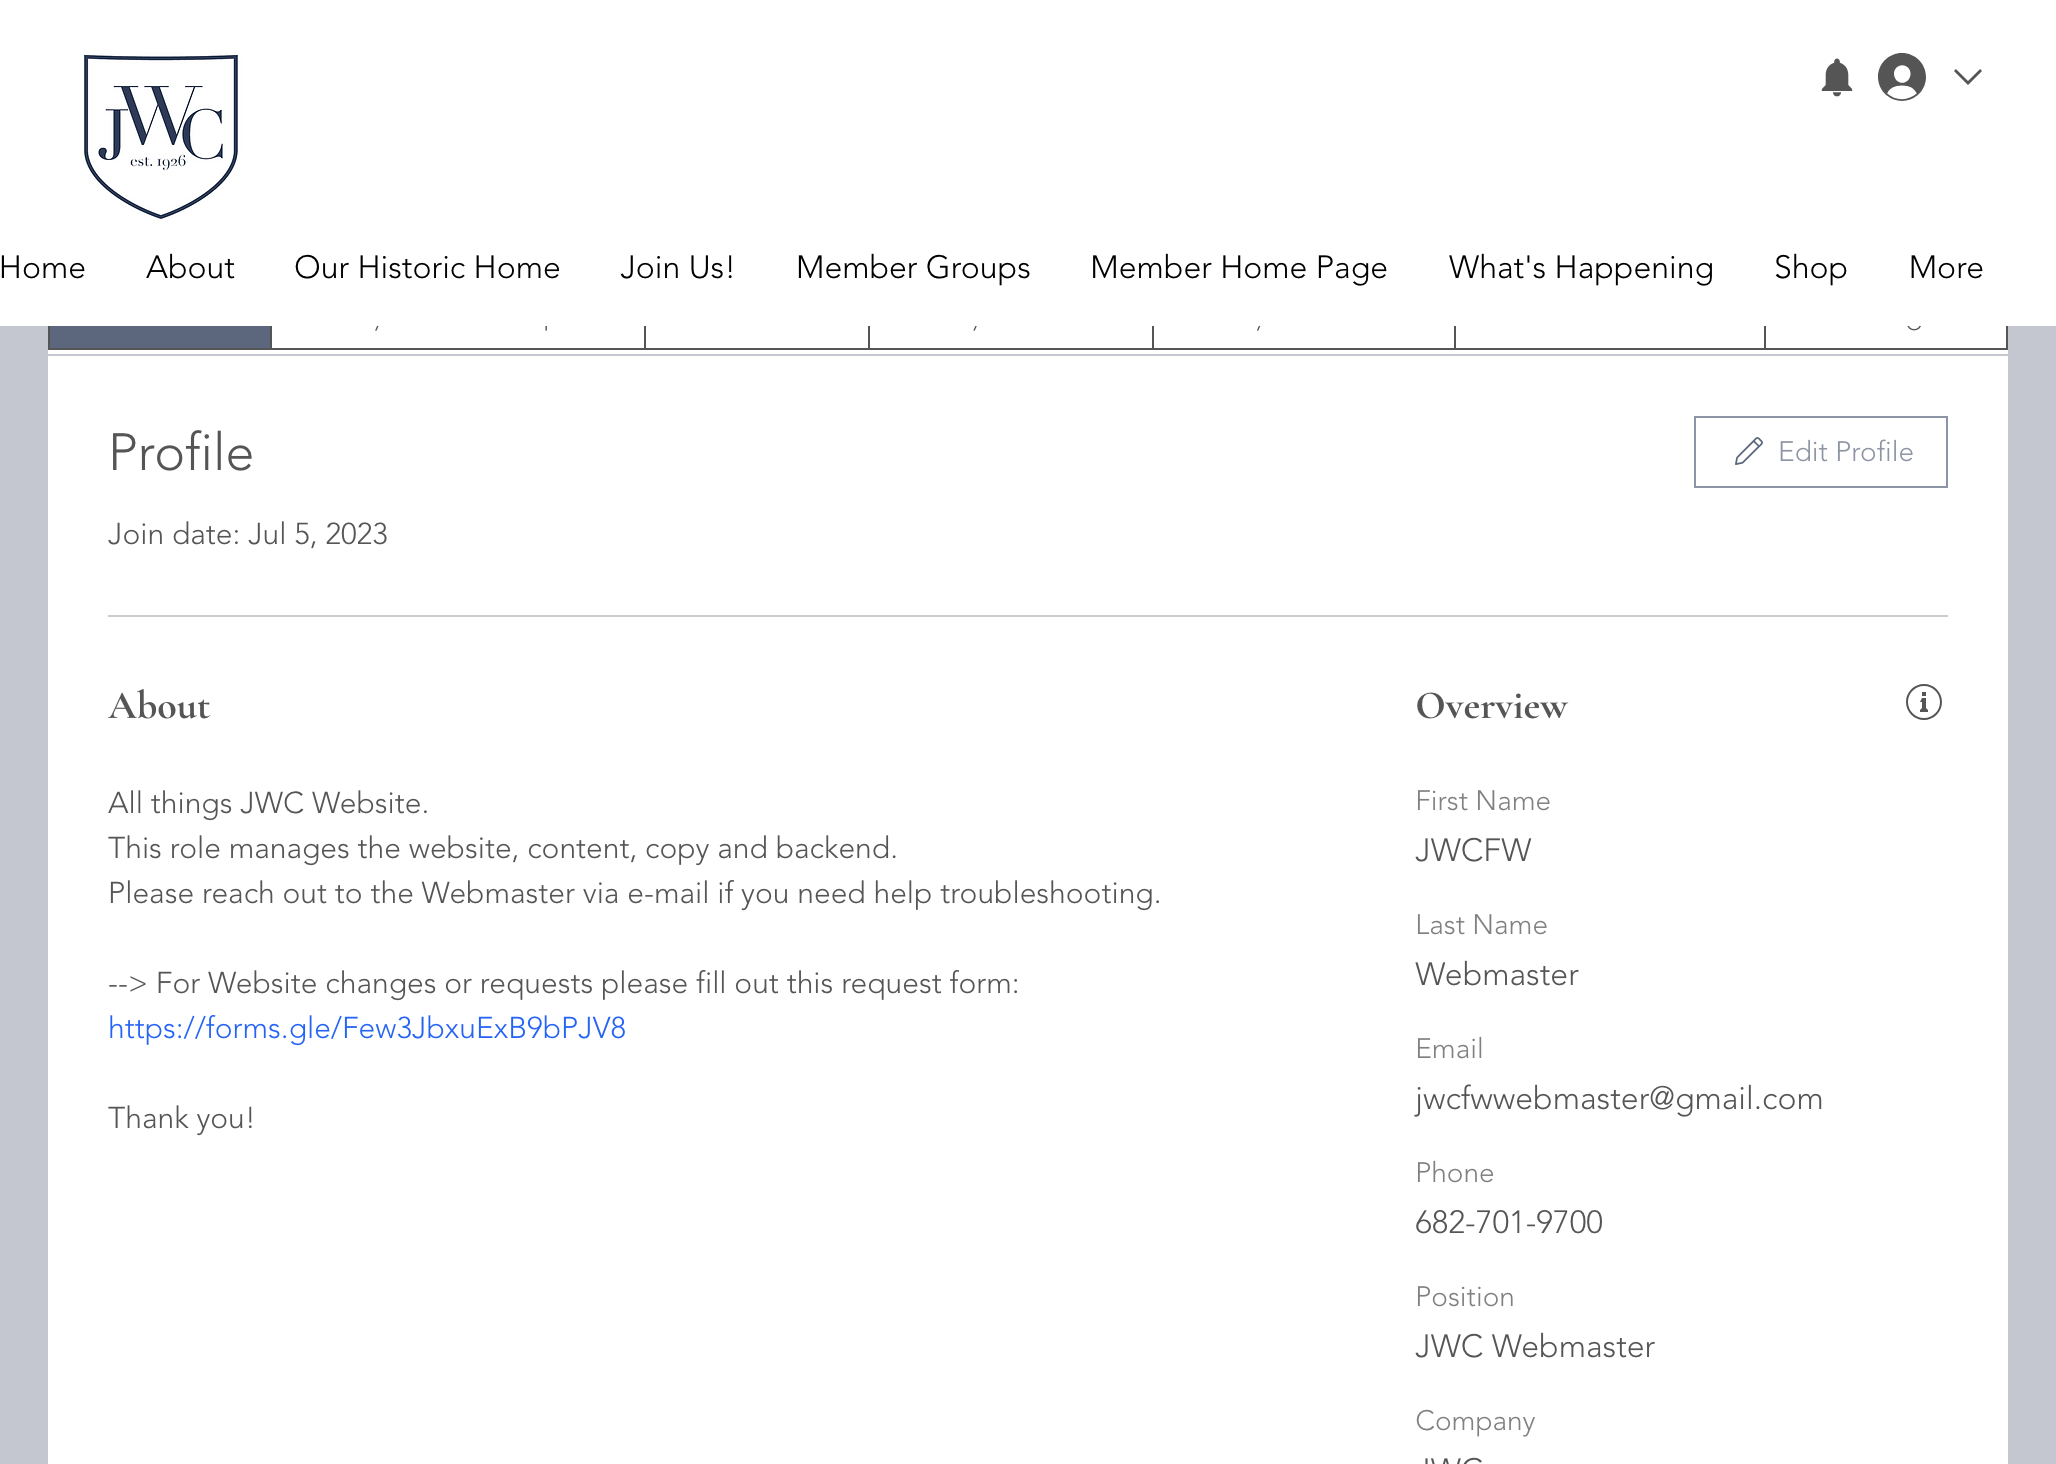Click the email jwcfwwebmaster@gmail.com
Viewport: 2056px width, 1464px height.
pos(1619,1098)
